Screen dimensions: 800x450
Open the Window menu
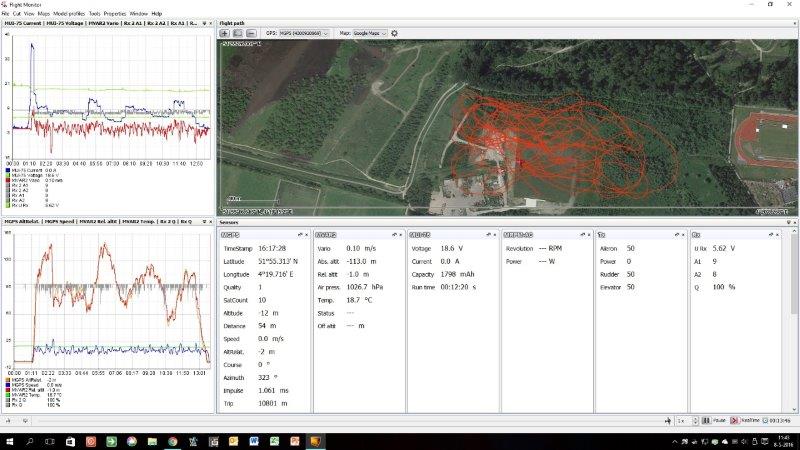[138, 14]
